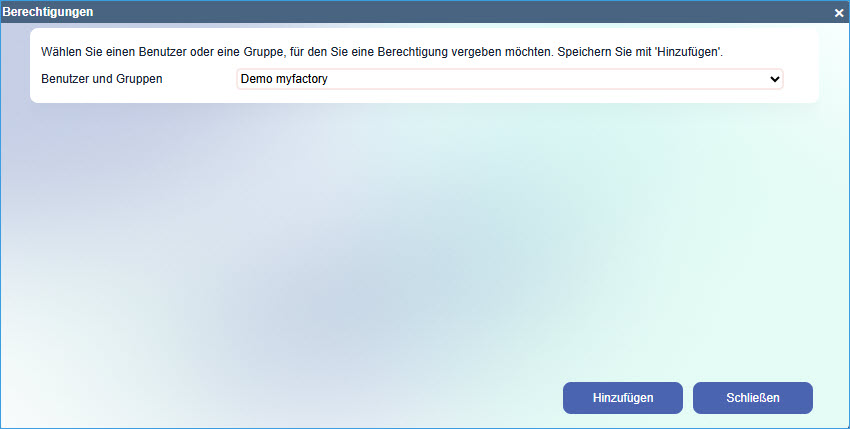Close the Berechtigungen dialog with X
This screenshot has height=429, width=850.
(839, 13)
